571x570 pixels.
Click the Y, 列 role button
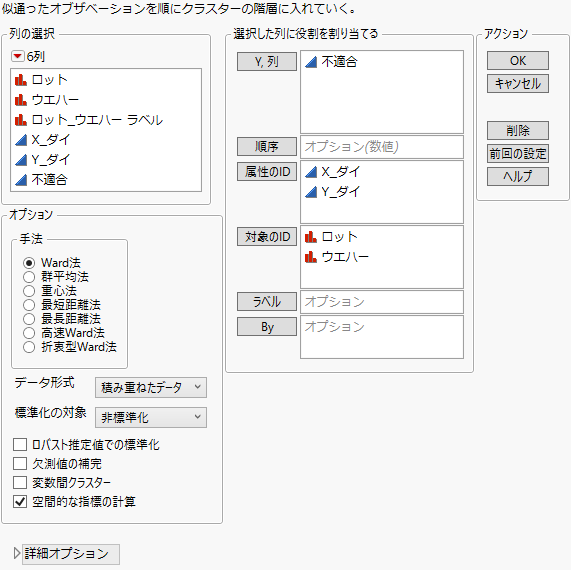[x=267, y=62]
